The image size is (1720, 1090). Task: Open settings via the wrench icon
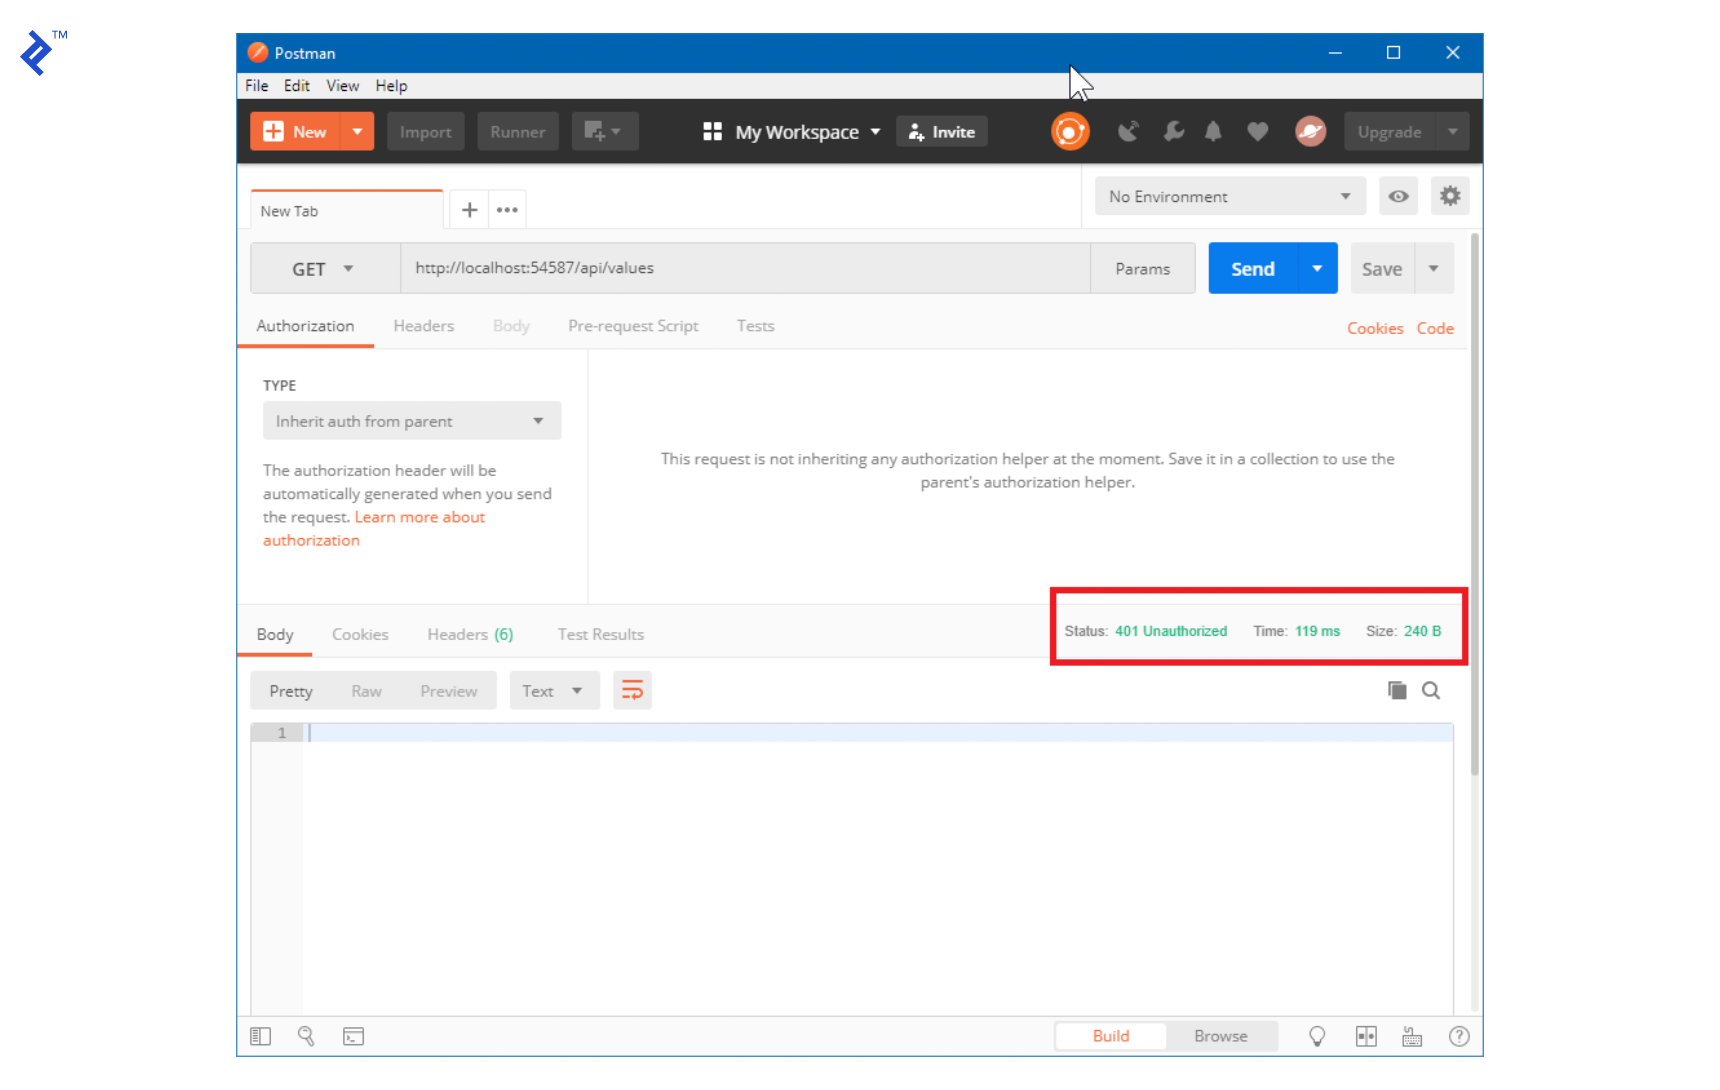[x=1172, y=131]
